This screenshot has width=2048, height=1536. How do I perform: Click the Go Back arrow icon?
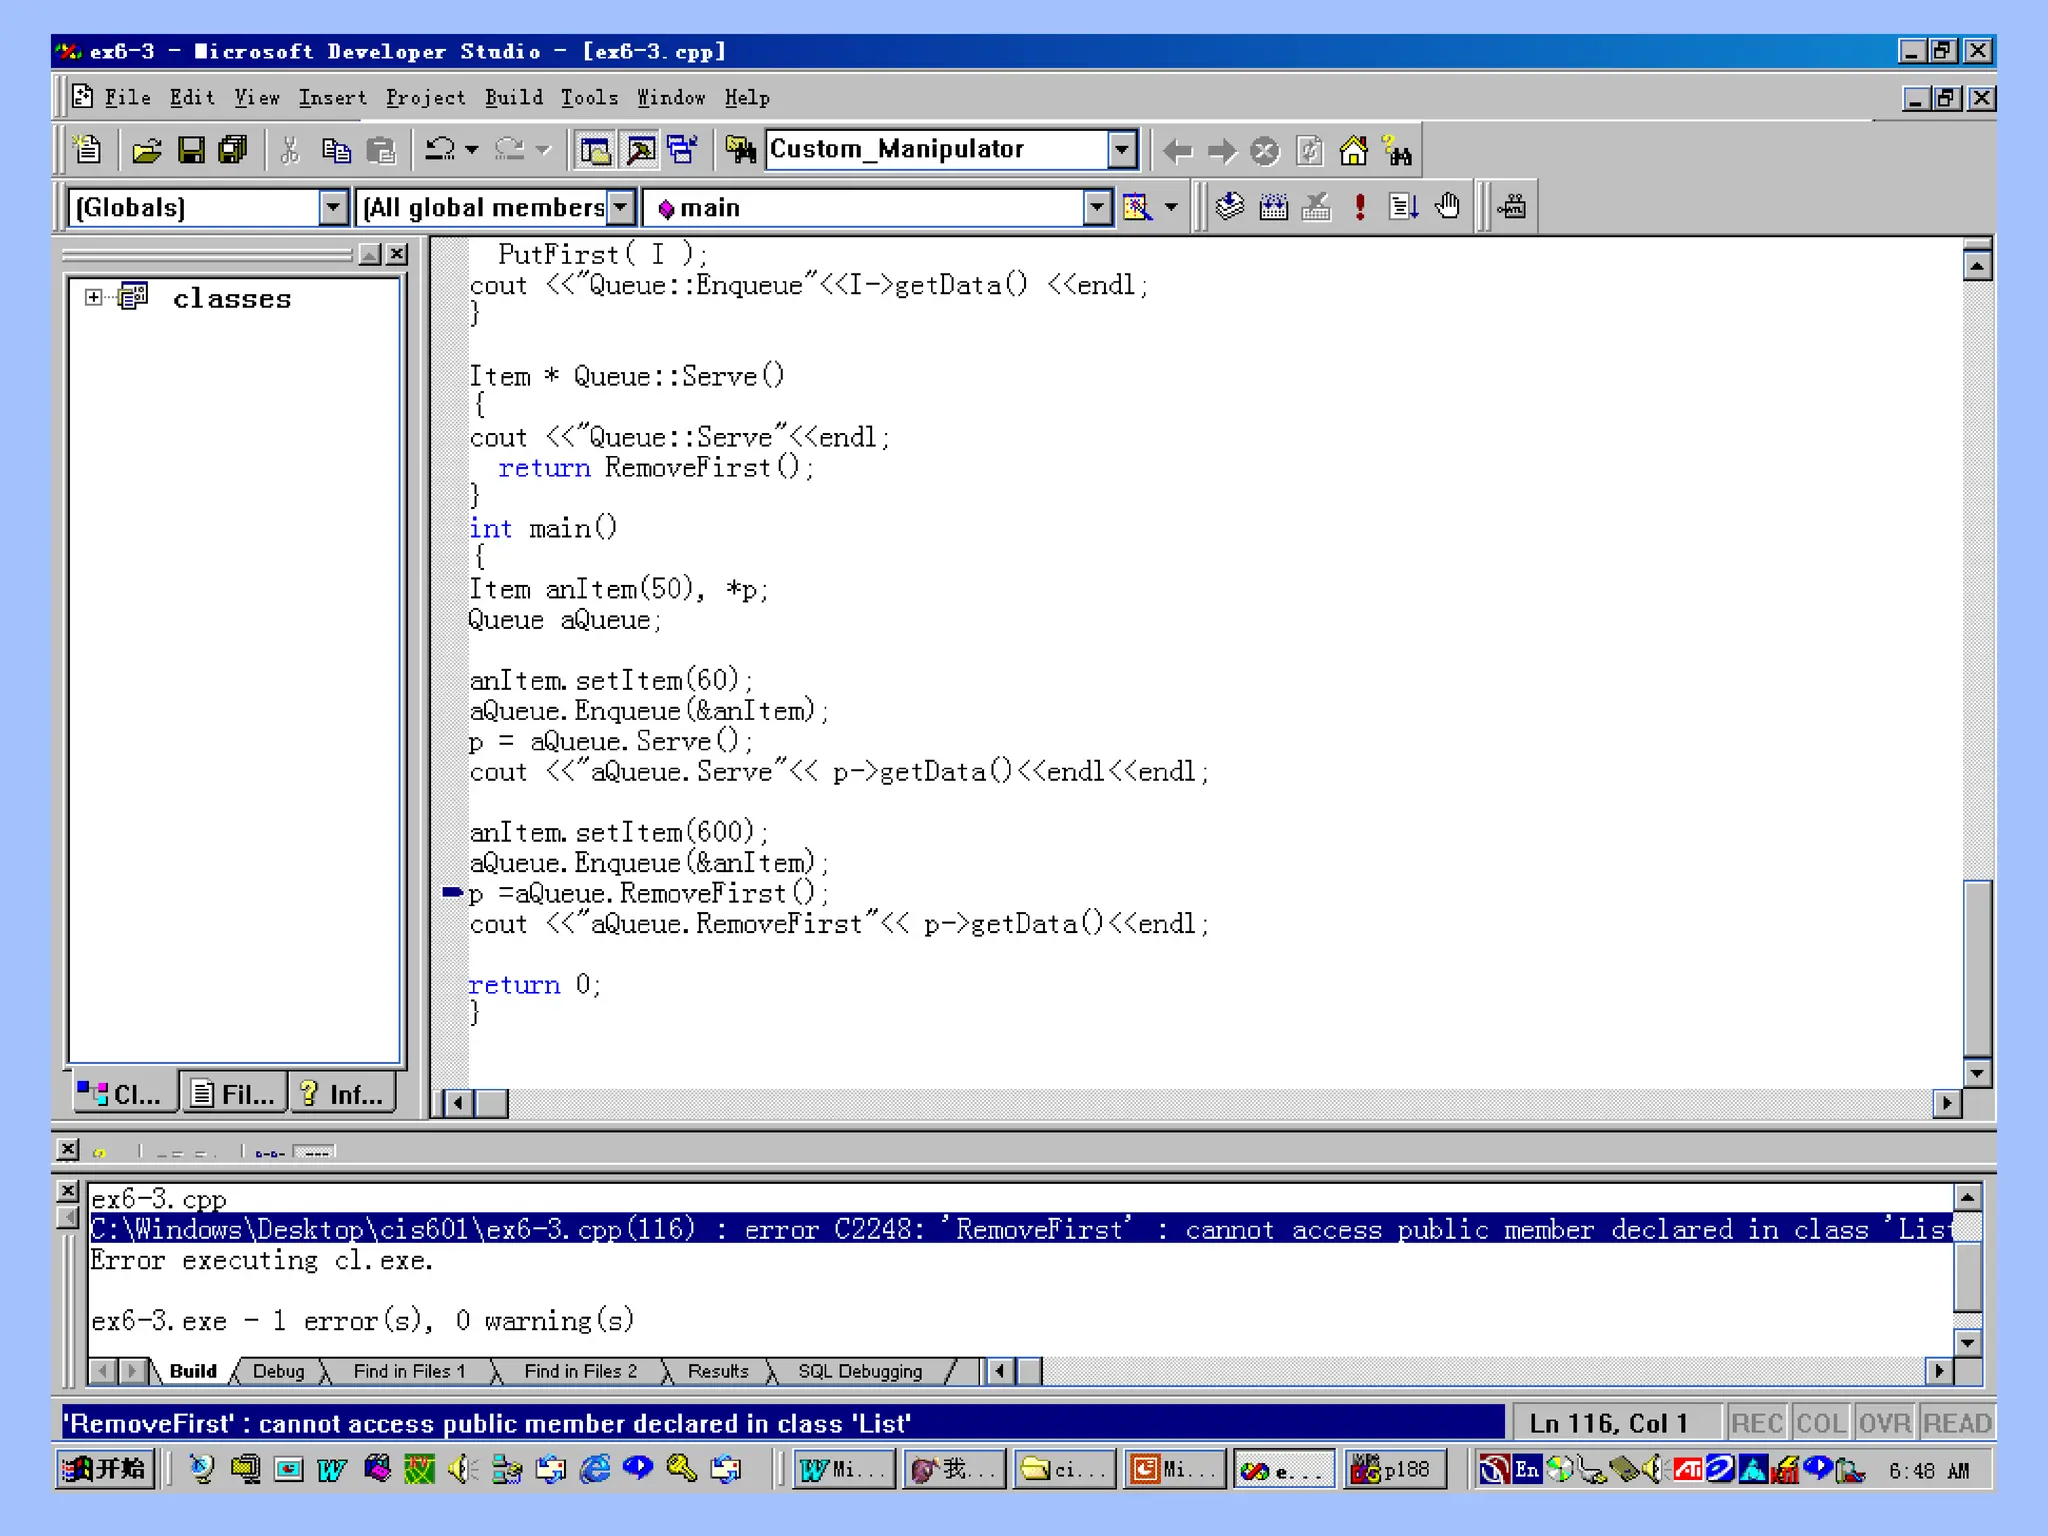pyautogui.click(x=1178, y=151)
